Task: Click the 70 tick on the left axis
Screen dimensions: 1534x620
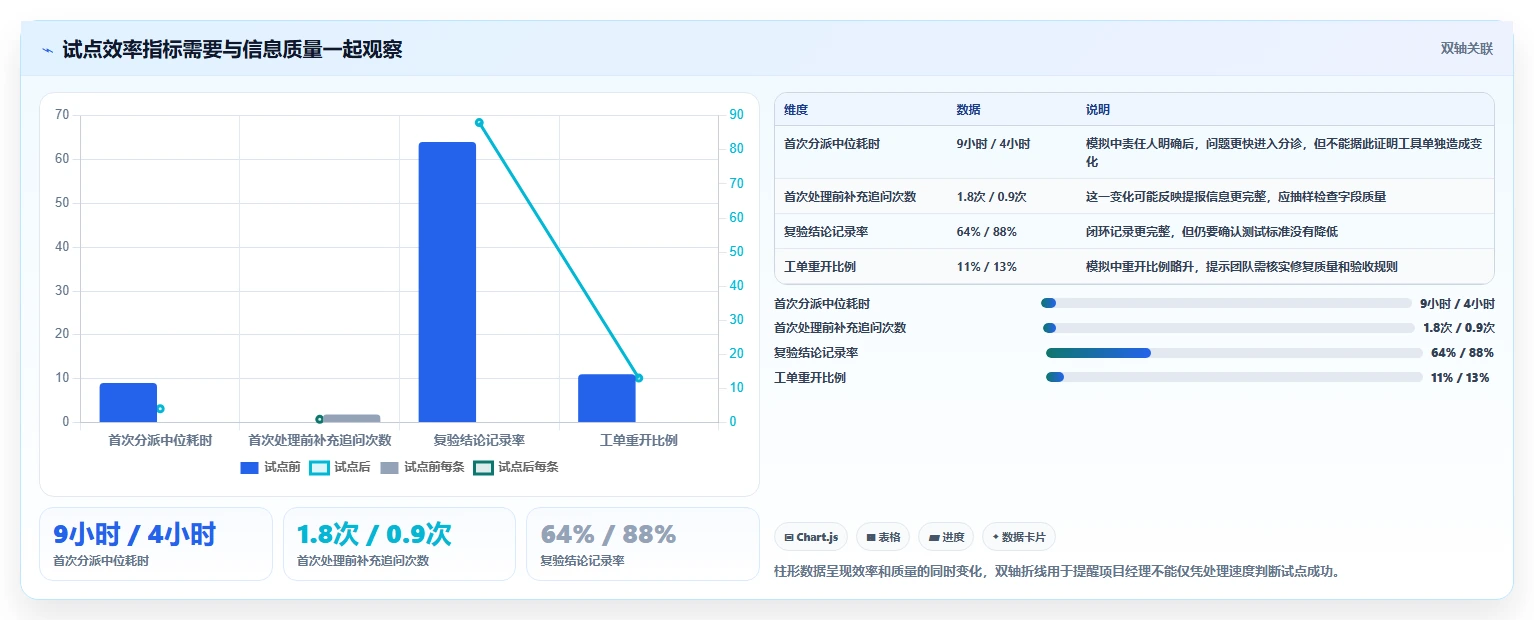Action: (62, 115)
